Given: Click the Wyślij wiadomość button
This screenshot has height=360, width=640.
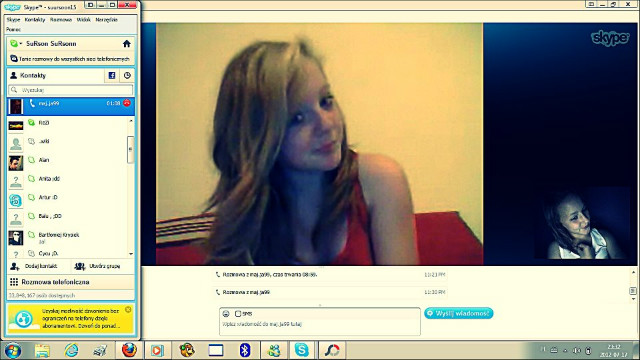Looking at the screenshot, I should [459, 313].
